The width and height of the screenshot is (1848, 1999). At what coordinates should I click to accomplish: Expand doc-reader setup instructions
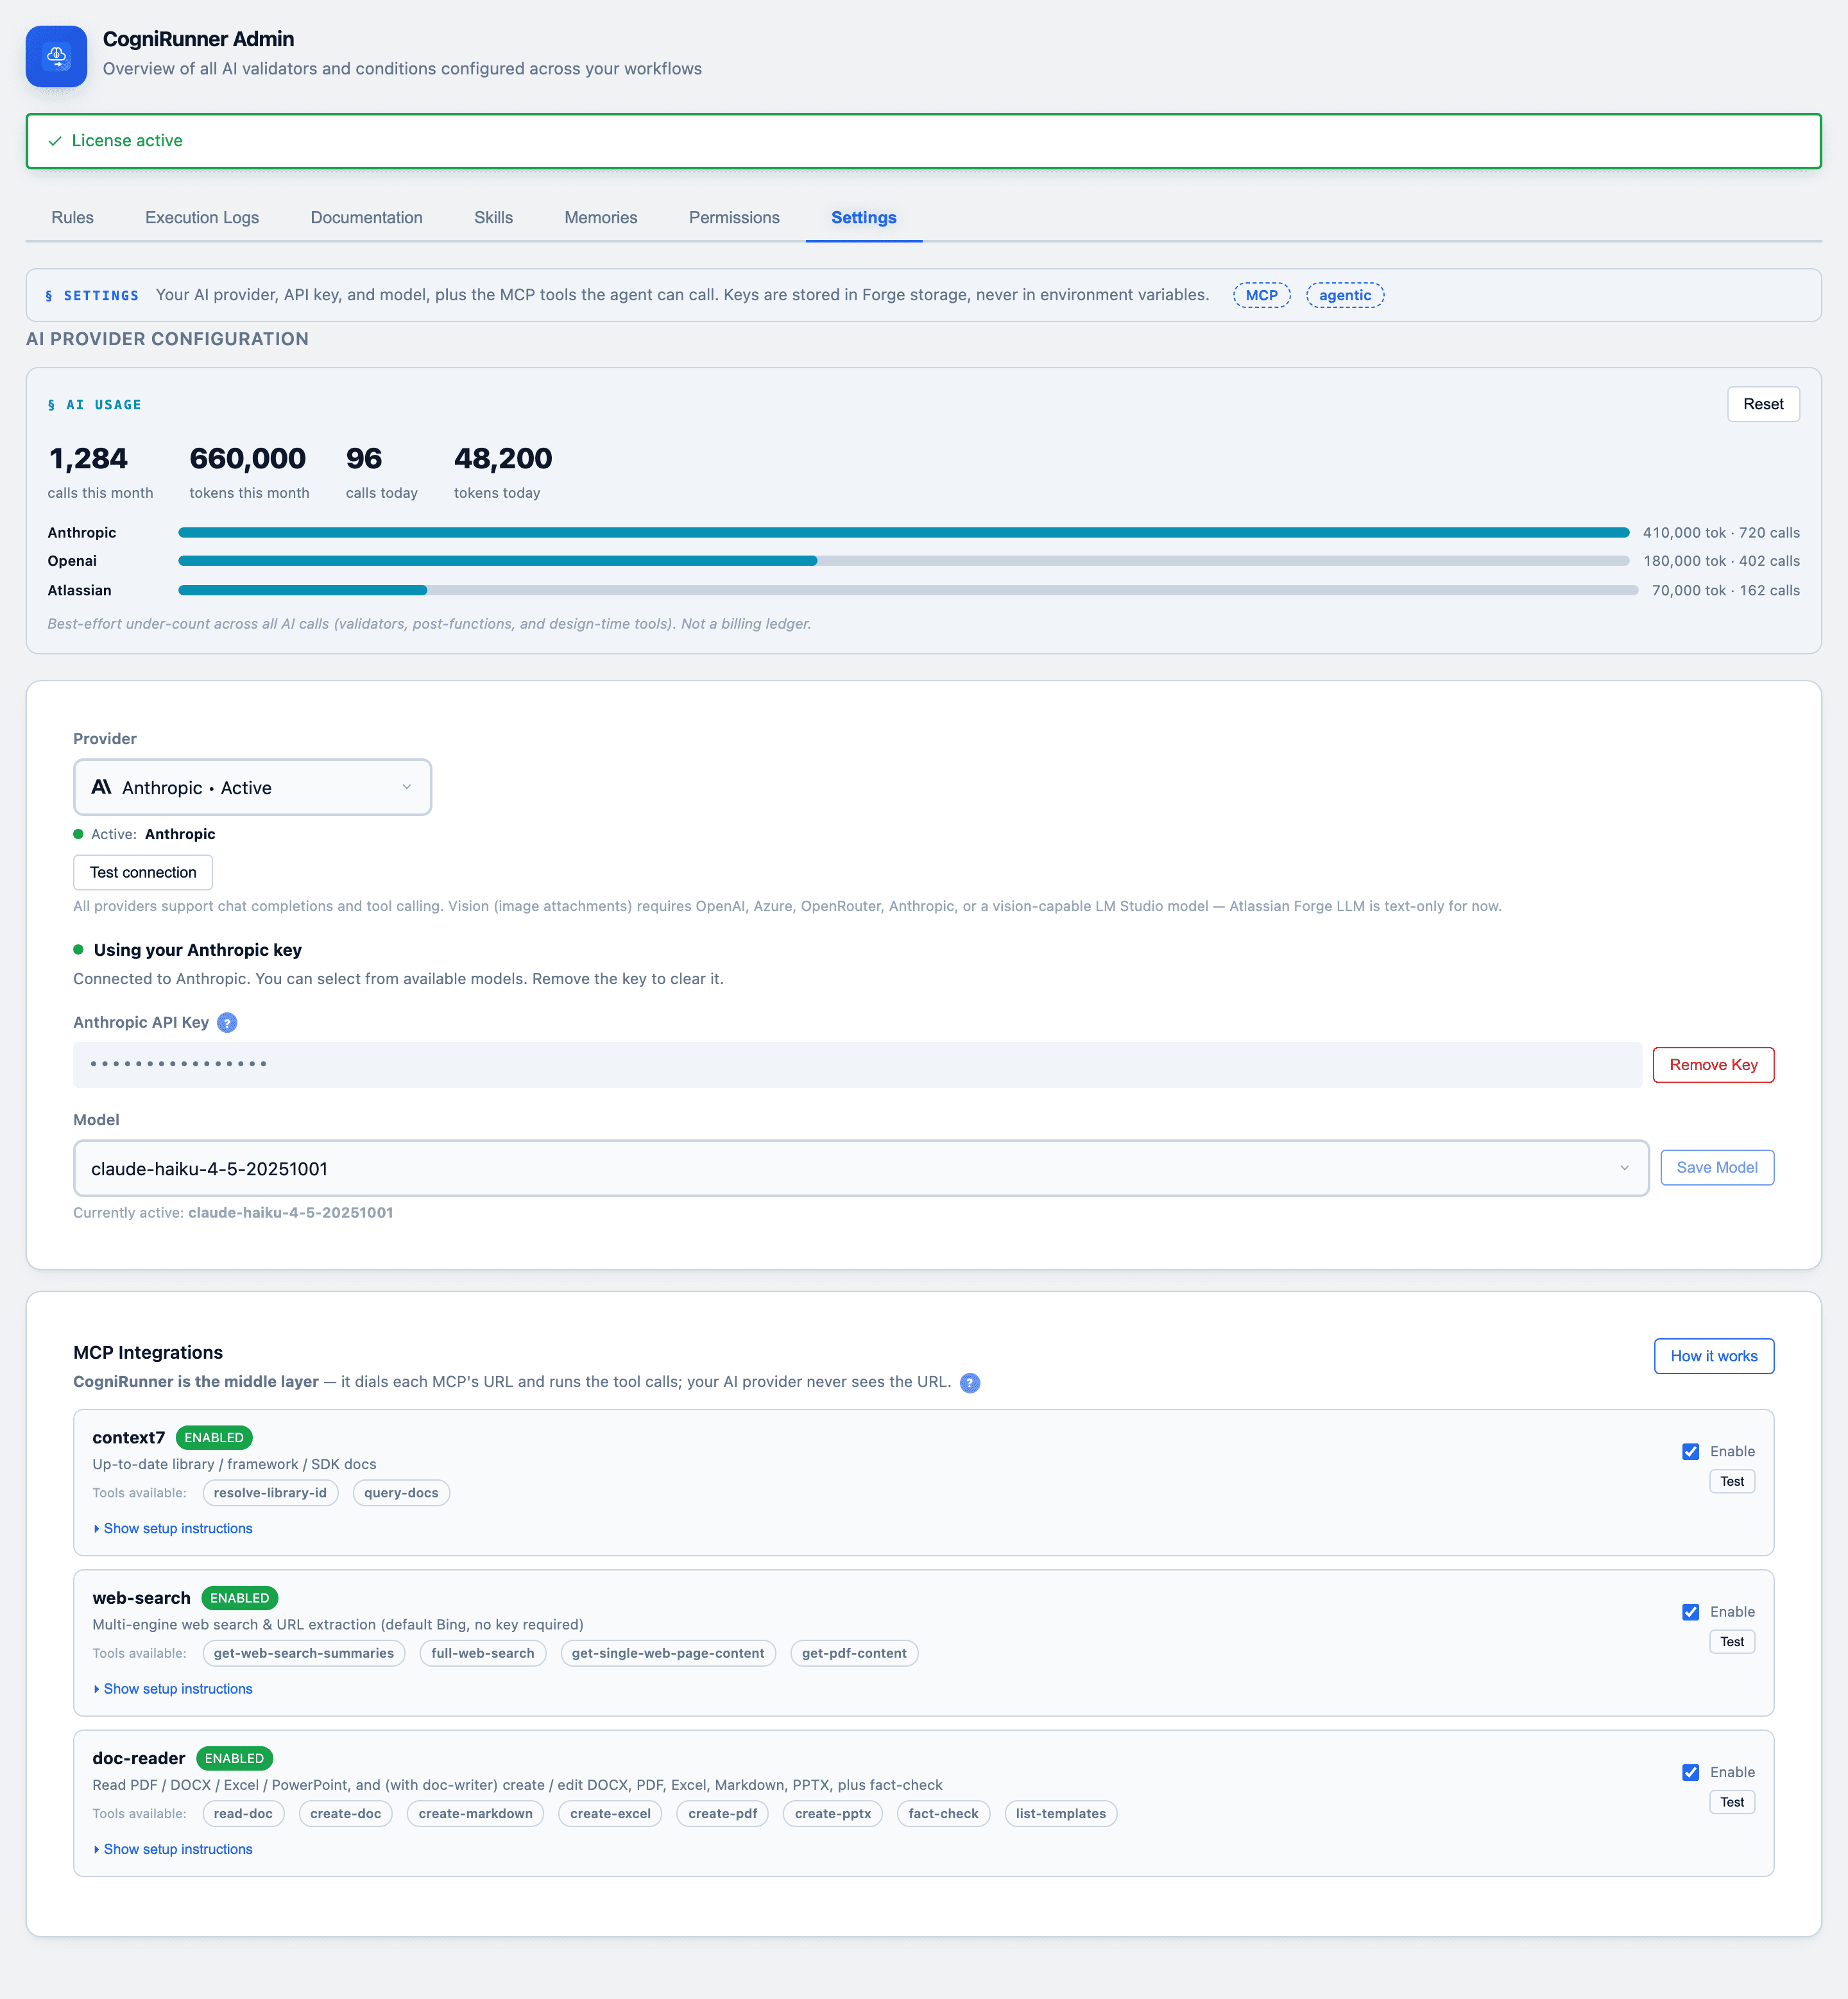(173, 1849)
